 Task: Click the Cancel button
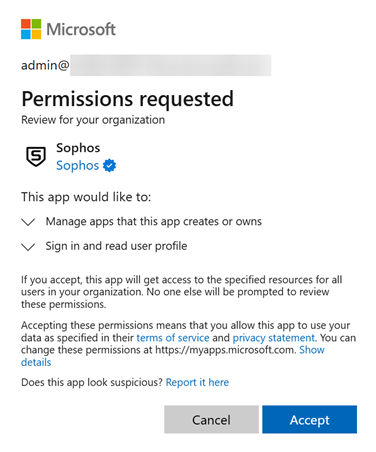click(x=211, y=419)
